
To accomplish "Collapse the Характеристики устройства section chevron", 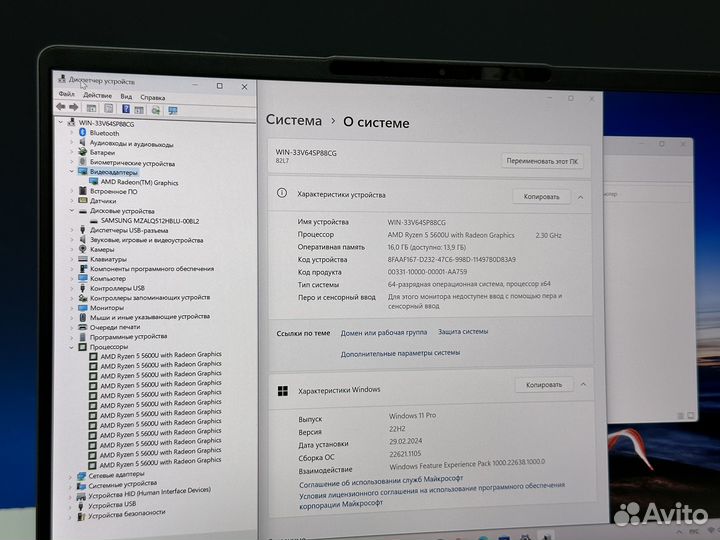I will pos(582,197).
